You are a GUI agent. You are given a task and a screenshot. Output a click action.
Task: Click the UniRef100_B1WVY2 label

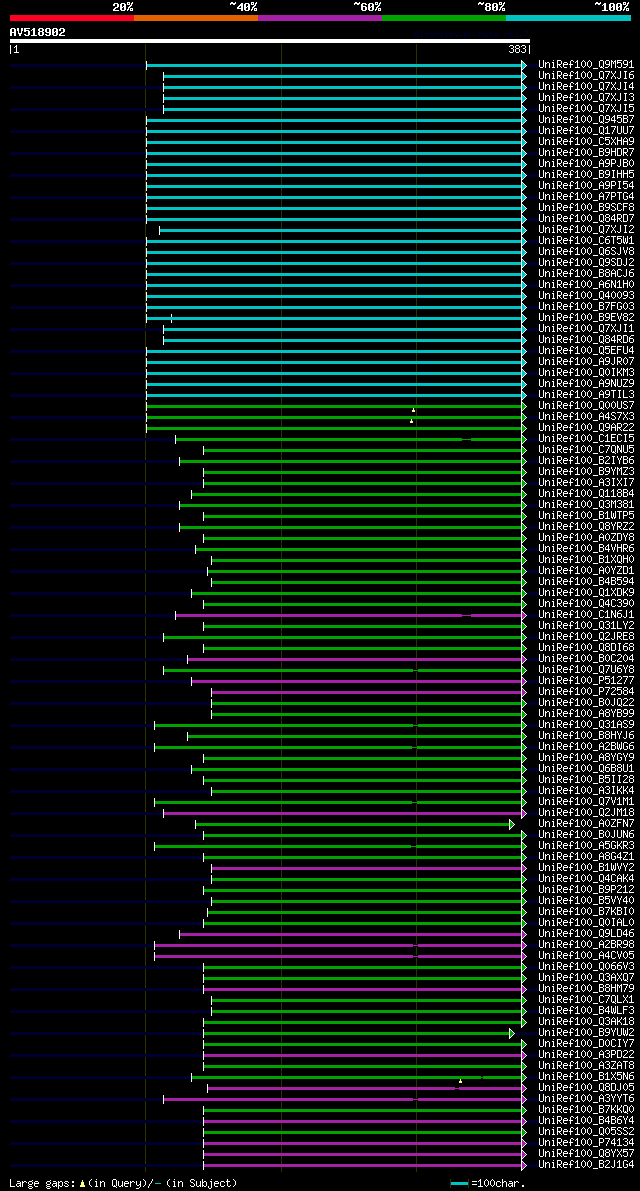click(x=585, y=867)
